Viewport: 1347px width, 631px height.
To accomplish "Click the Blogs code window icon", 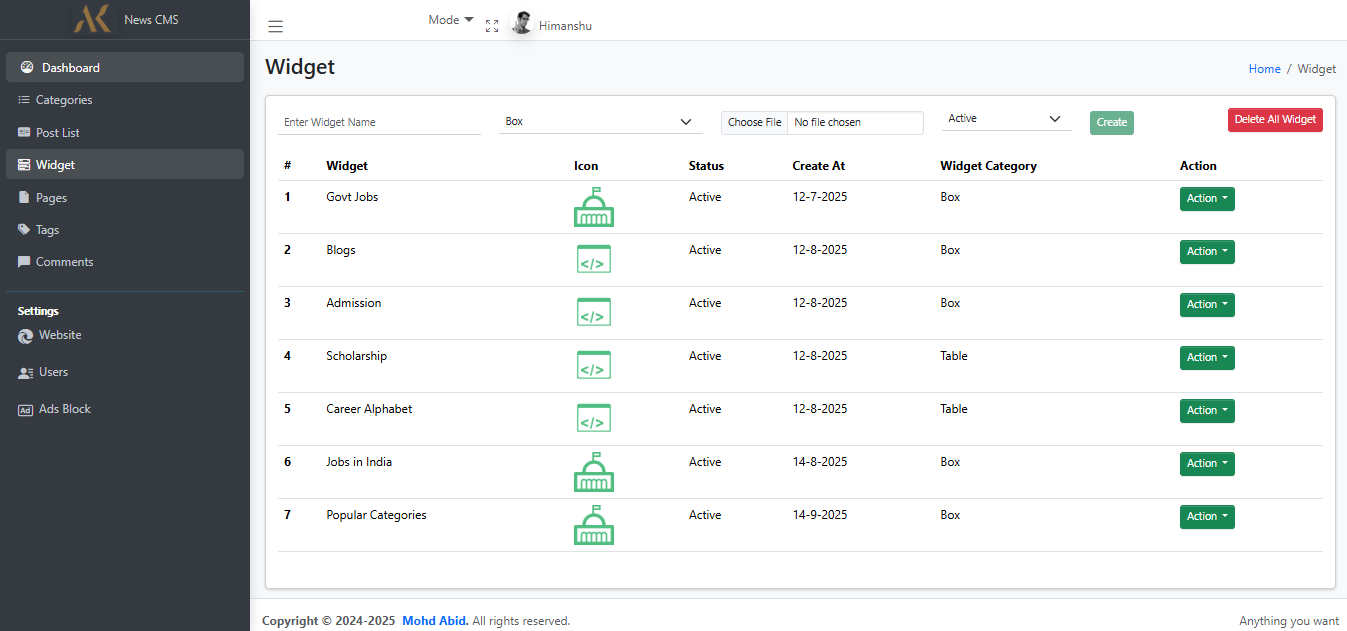I will click(593, 259).
